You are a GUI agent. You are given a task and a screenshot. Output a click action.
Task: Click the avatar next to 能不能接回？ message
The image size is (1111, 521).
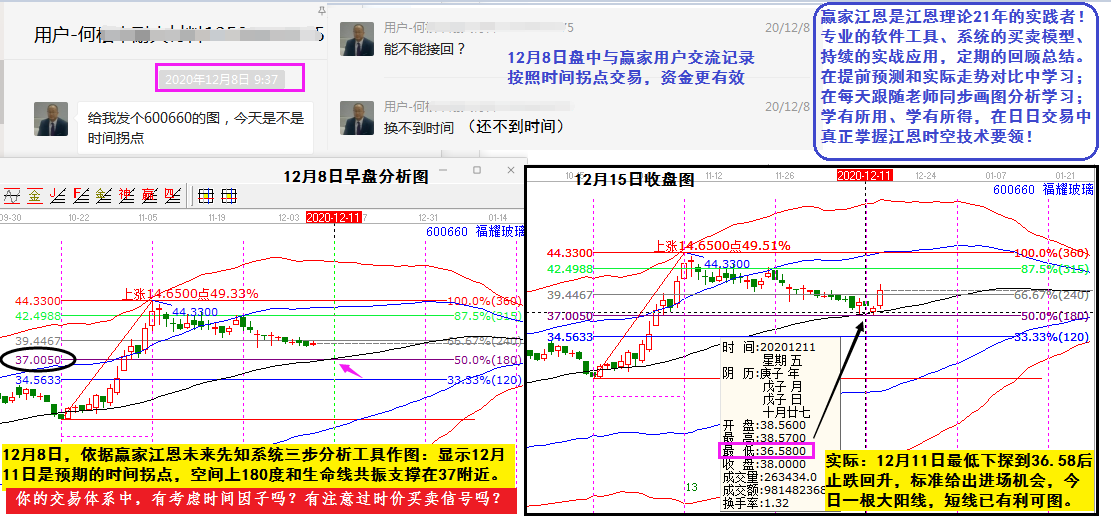pos(357,40)
